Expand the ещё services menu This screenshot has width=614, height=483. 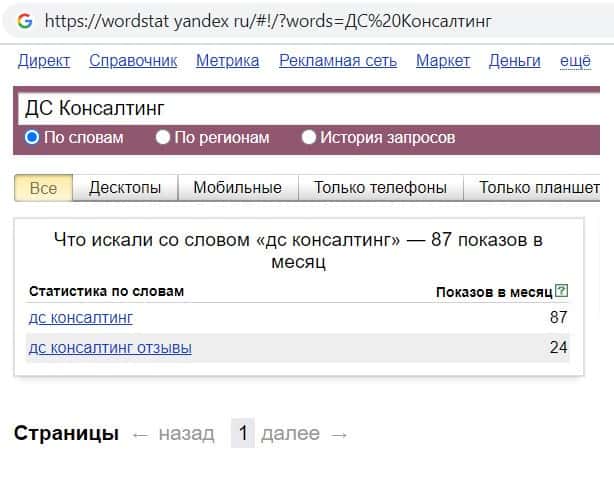575,61
